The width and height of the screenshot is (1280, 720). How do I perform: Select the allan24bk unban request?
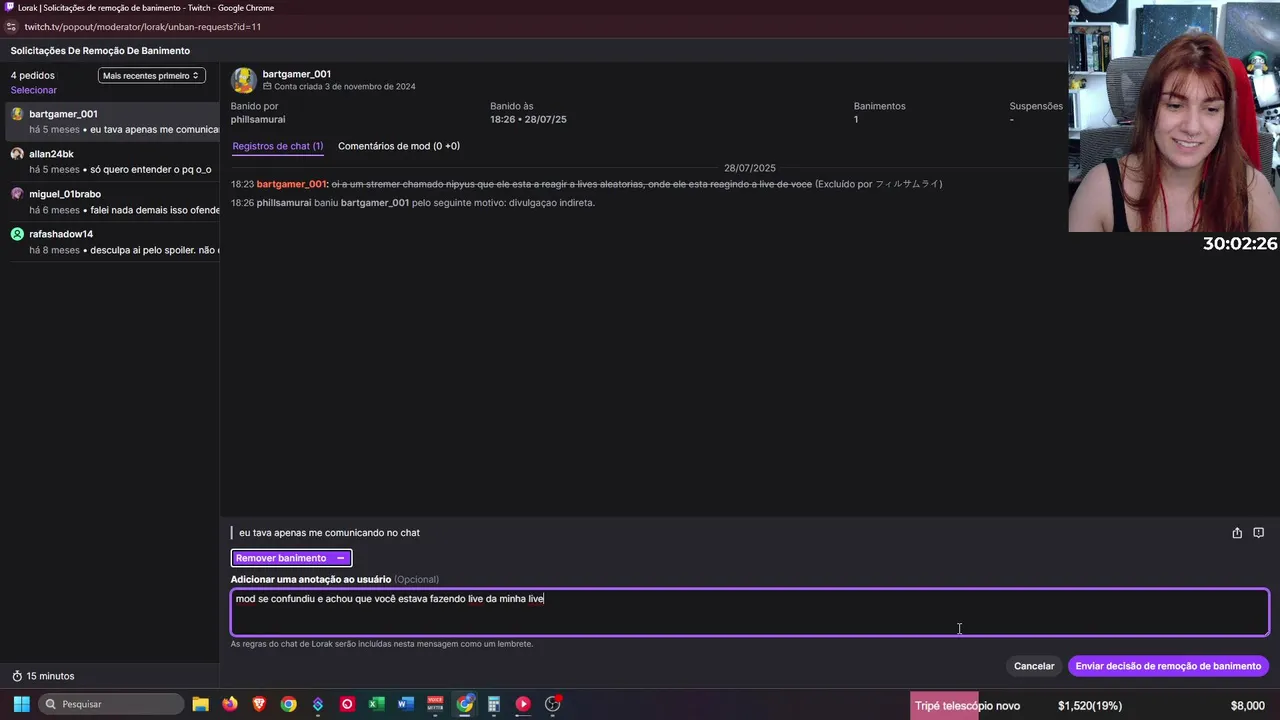[x=112, y=161]
